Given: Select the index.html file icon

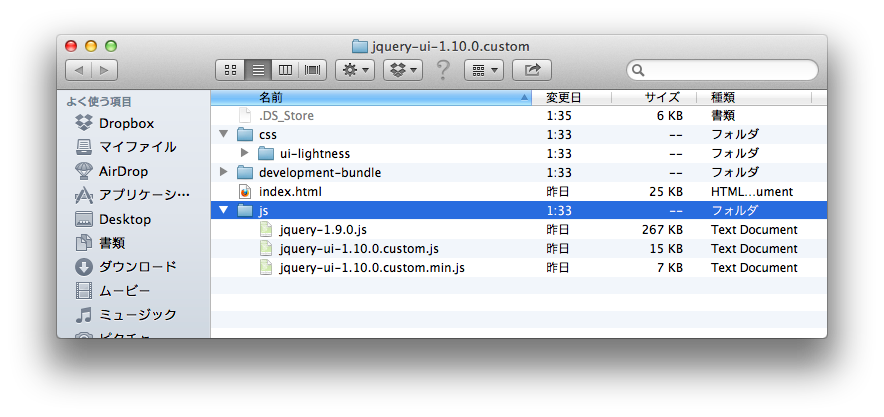Looking at the screenshot, I should (x=245, y=191).
